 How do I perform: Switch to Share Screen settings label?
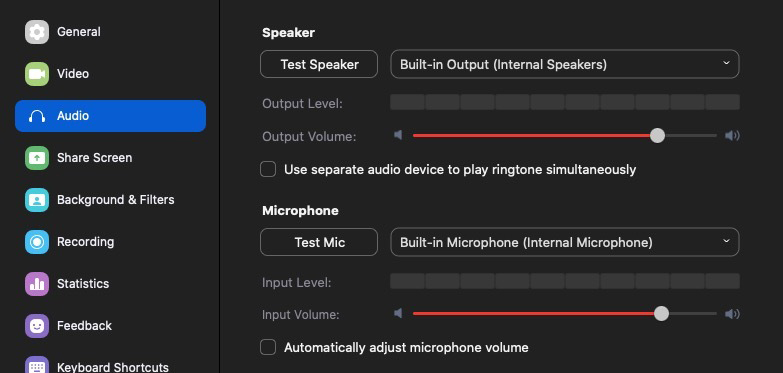94,158
